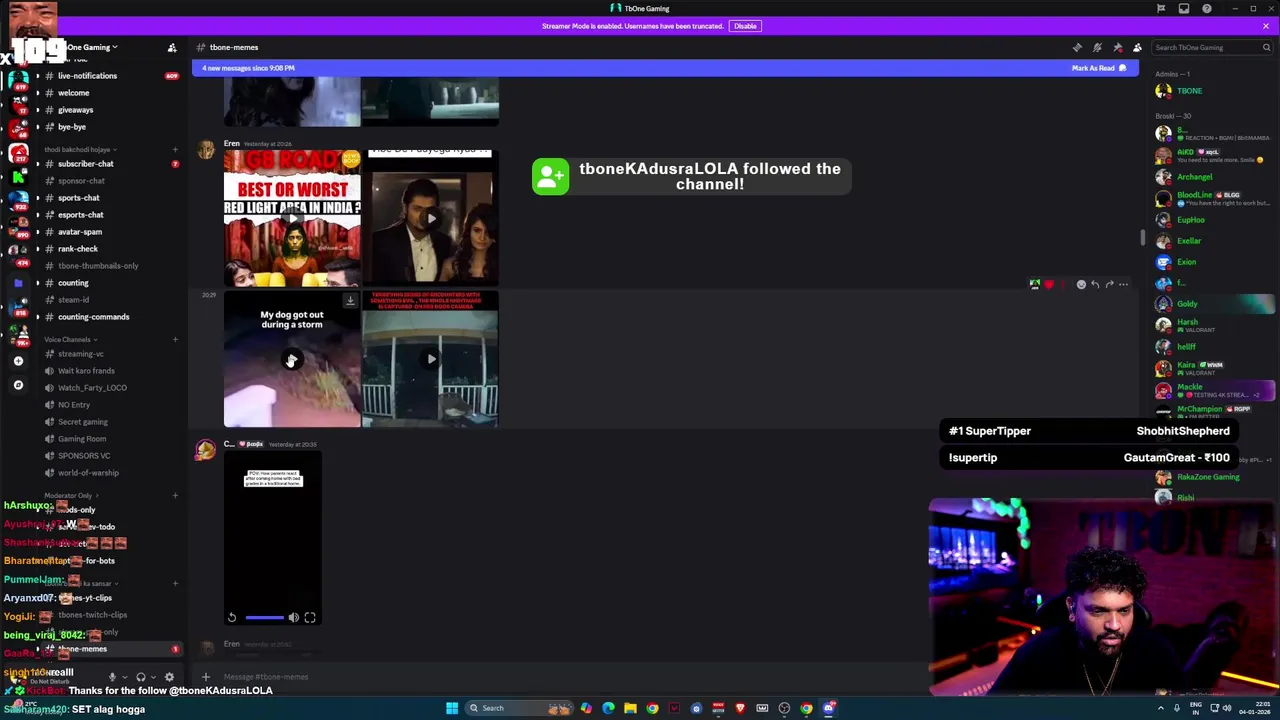Dismiss the Streamer Mode banner

point(1265,26)
